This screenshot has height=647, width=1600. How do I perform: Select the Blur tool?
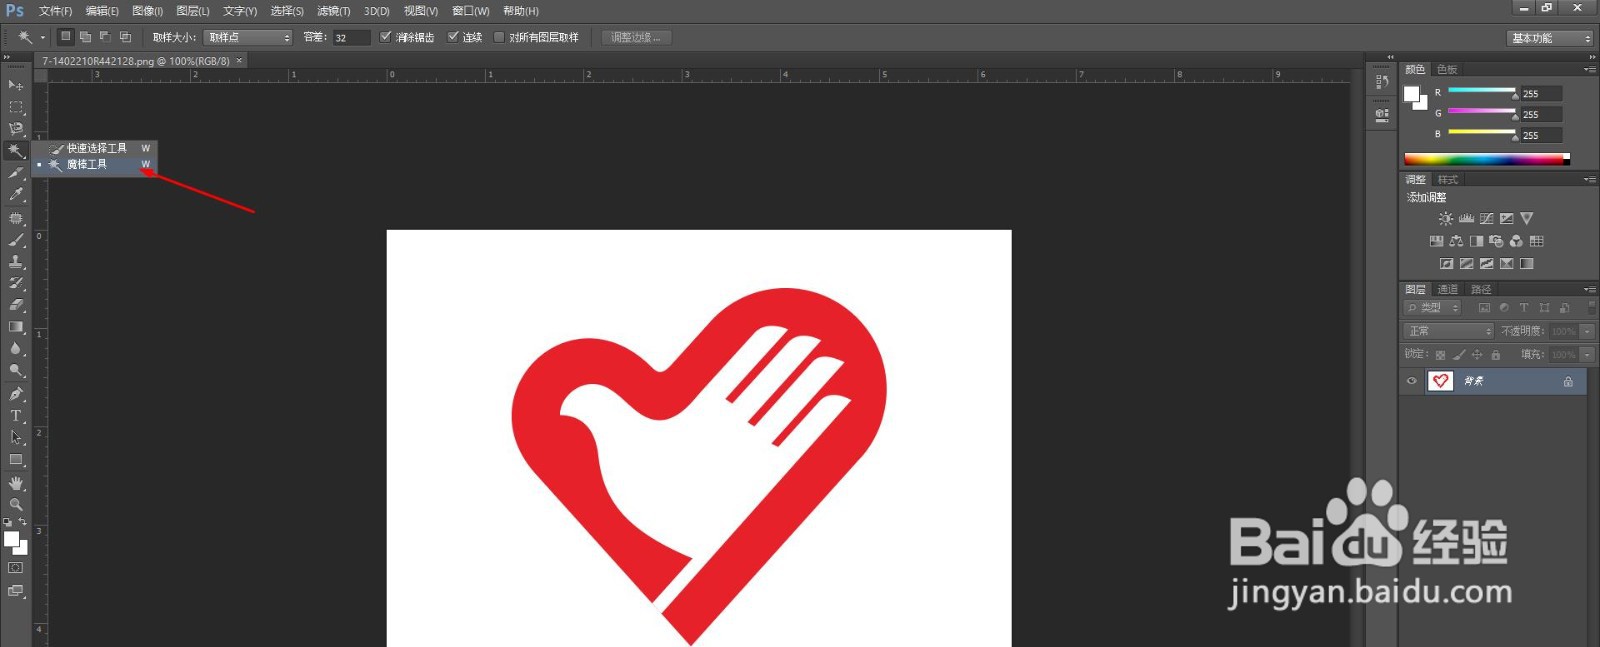click(x=16, y=349)
